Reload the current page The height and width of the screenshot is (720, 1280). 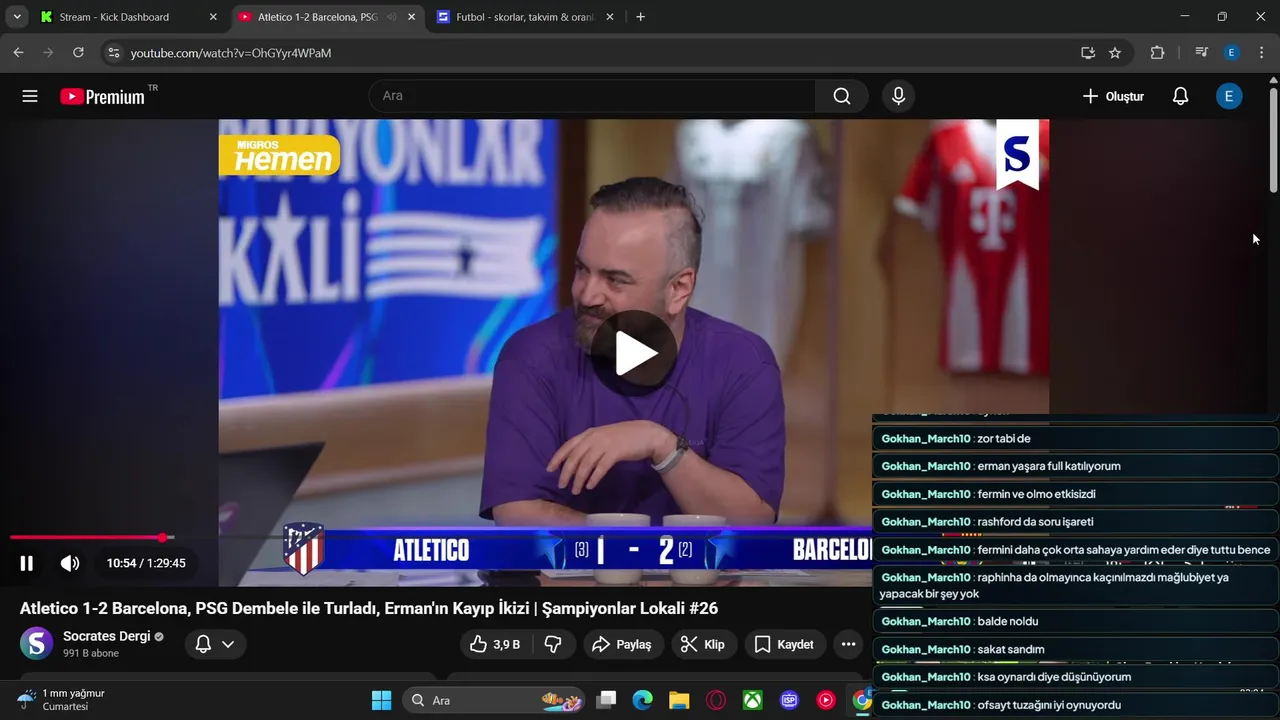78,52
